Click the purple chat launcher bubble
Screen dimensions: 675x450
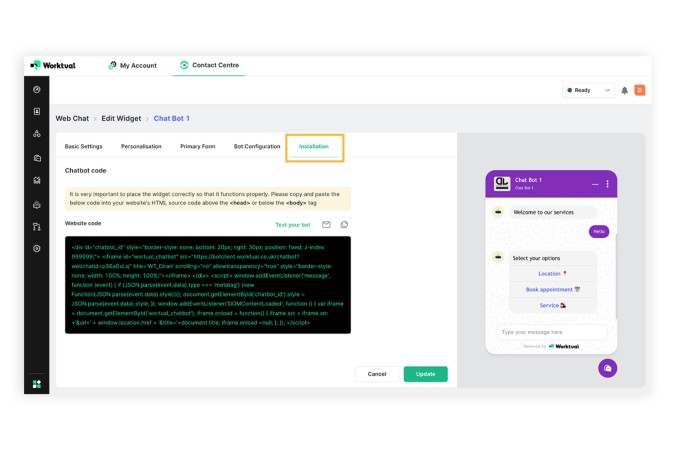(x=607, y=368)
